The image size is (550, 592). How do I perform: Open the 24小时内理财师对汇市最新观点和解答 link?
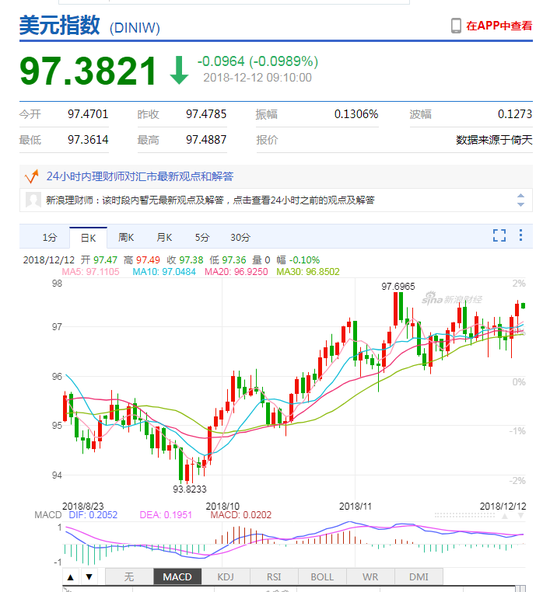coord(140,176)
